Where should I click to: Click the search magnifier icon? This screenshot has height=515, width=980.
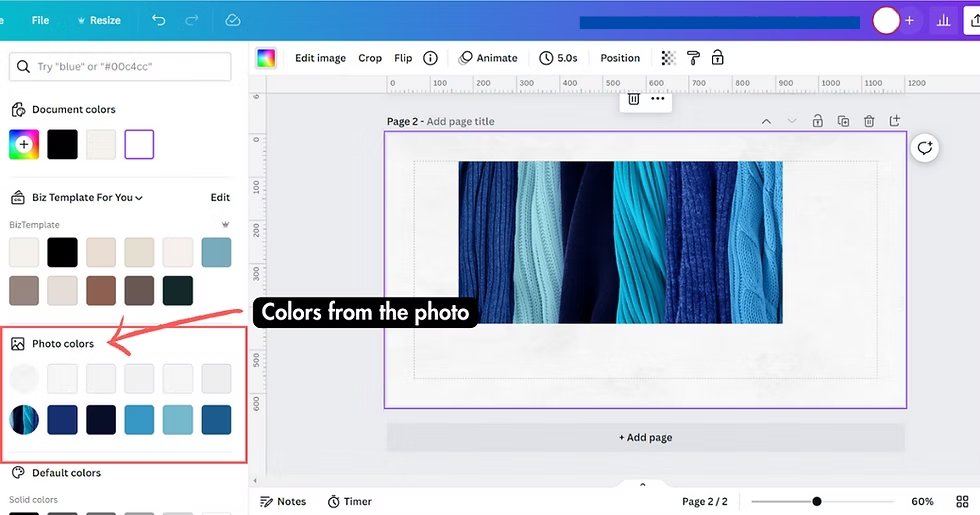click(x=23, y=66)
